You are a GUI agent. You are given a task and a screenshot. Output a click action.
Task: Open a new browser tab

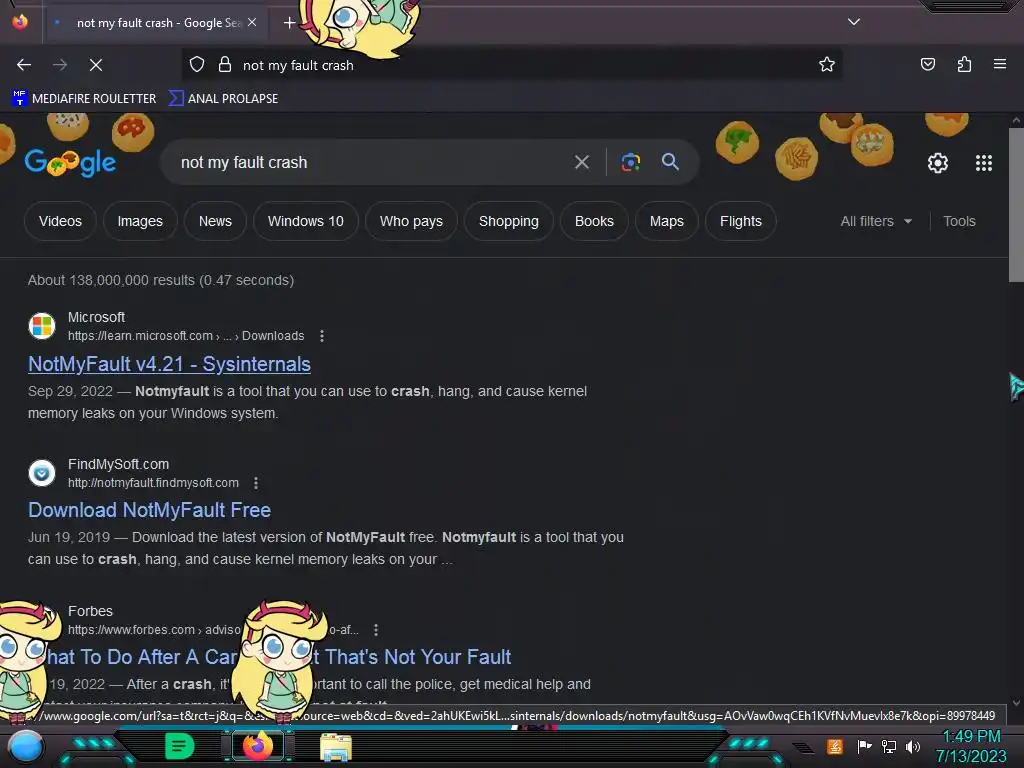[x=289, y=23]
